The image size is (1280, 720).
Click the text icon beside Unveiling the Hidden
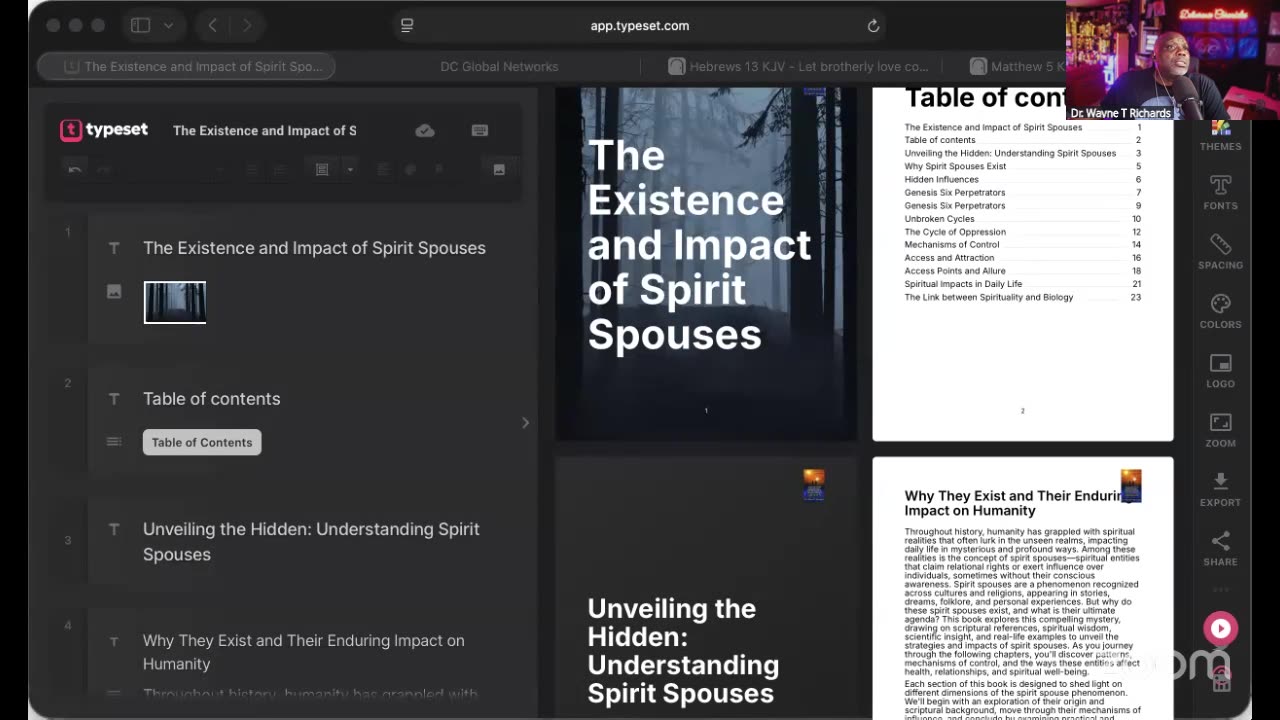(x=114, y=529)
